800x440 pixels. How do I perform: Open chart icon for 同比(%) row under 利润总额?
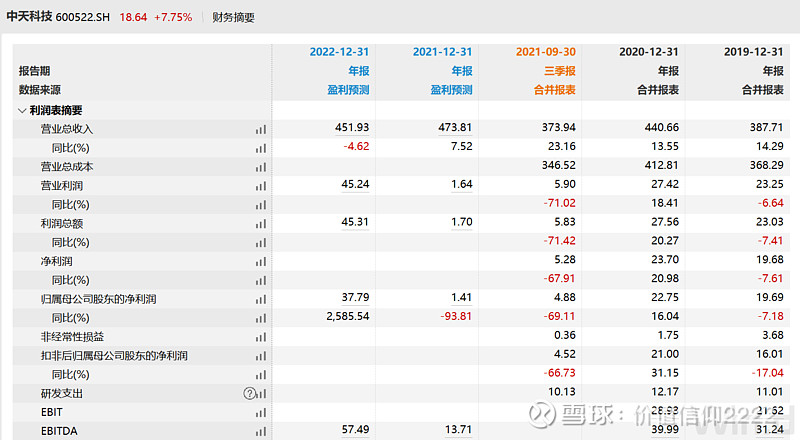[x=261, y=243]
